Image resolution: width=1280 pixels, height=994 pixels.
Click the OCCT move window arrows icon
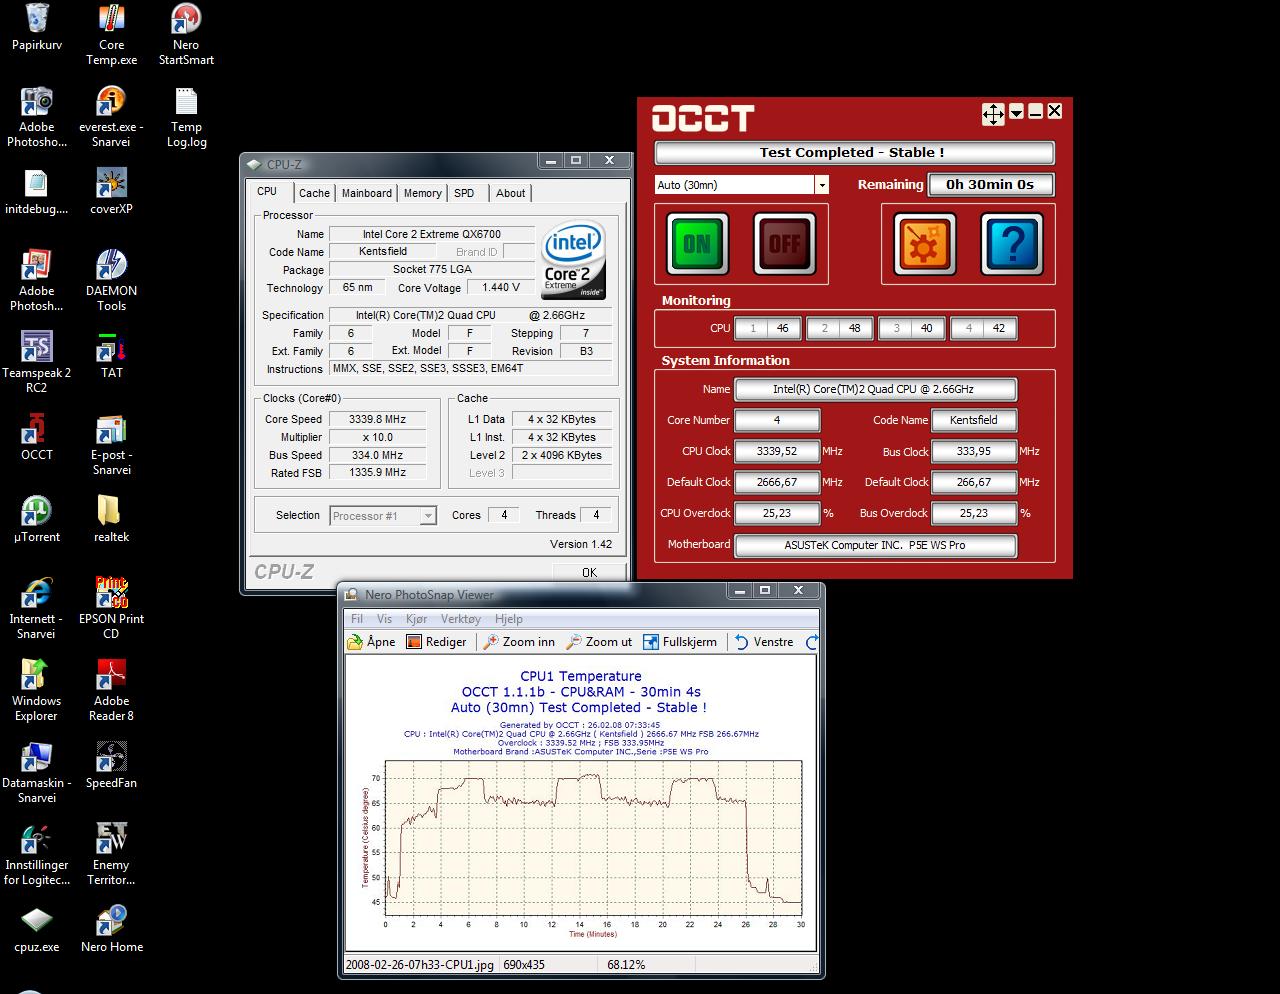tap(993, 113)
